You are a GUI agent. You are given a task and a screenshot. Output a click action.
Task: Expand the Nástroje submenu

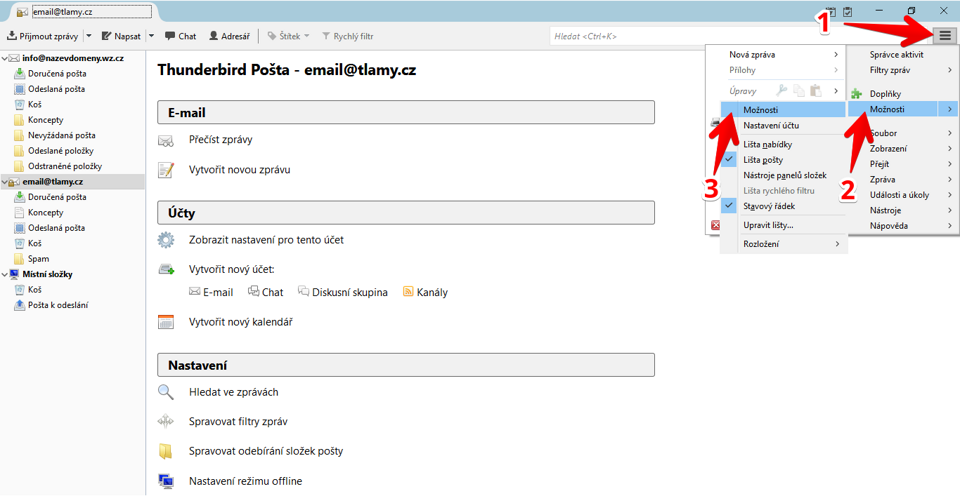pyautogui.click(x=902, y=210)
